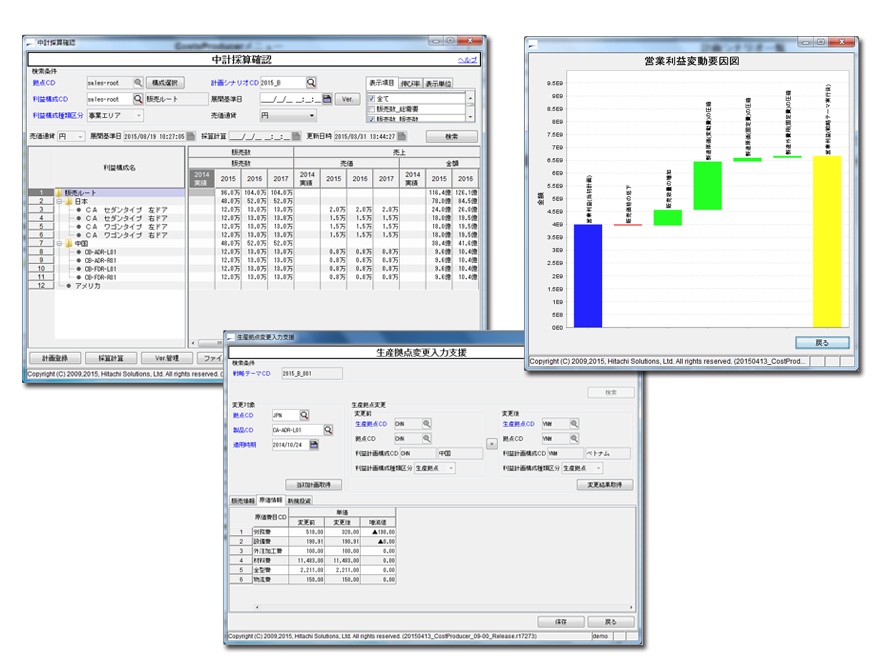Click the blue bar in the 営業利益変動要因図 chart
Viewport: 882px width, 662px height.
pyautogui.click(x=588, y=276)
